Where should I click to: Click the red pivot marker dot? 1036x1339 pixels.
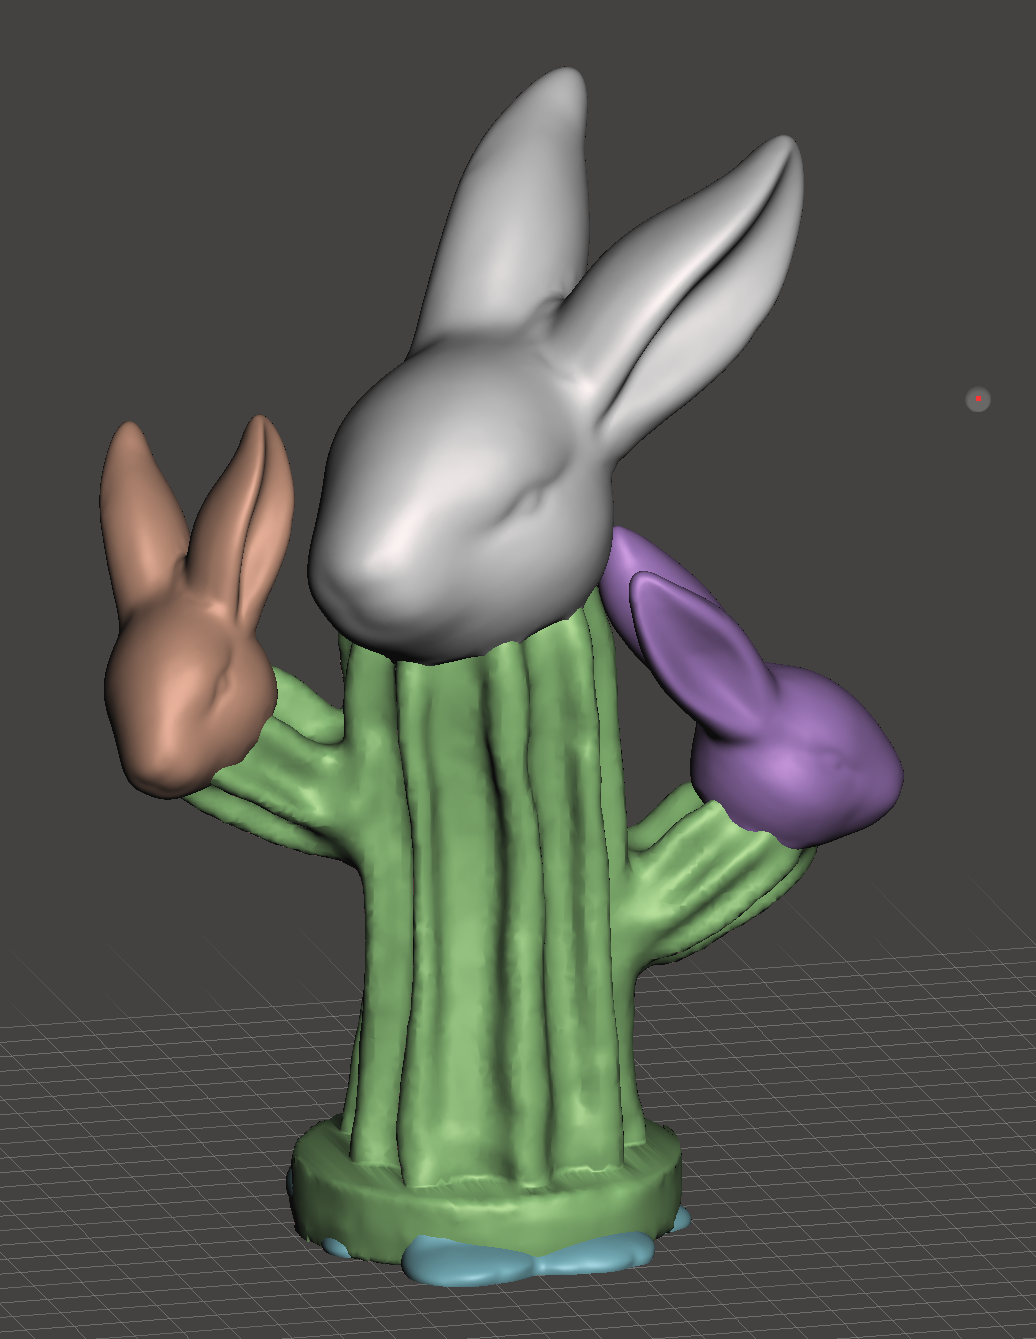(976, 400)
